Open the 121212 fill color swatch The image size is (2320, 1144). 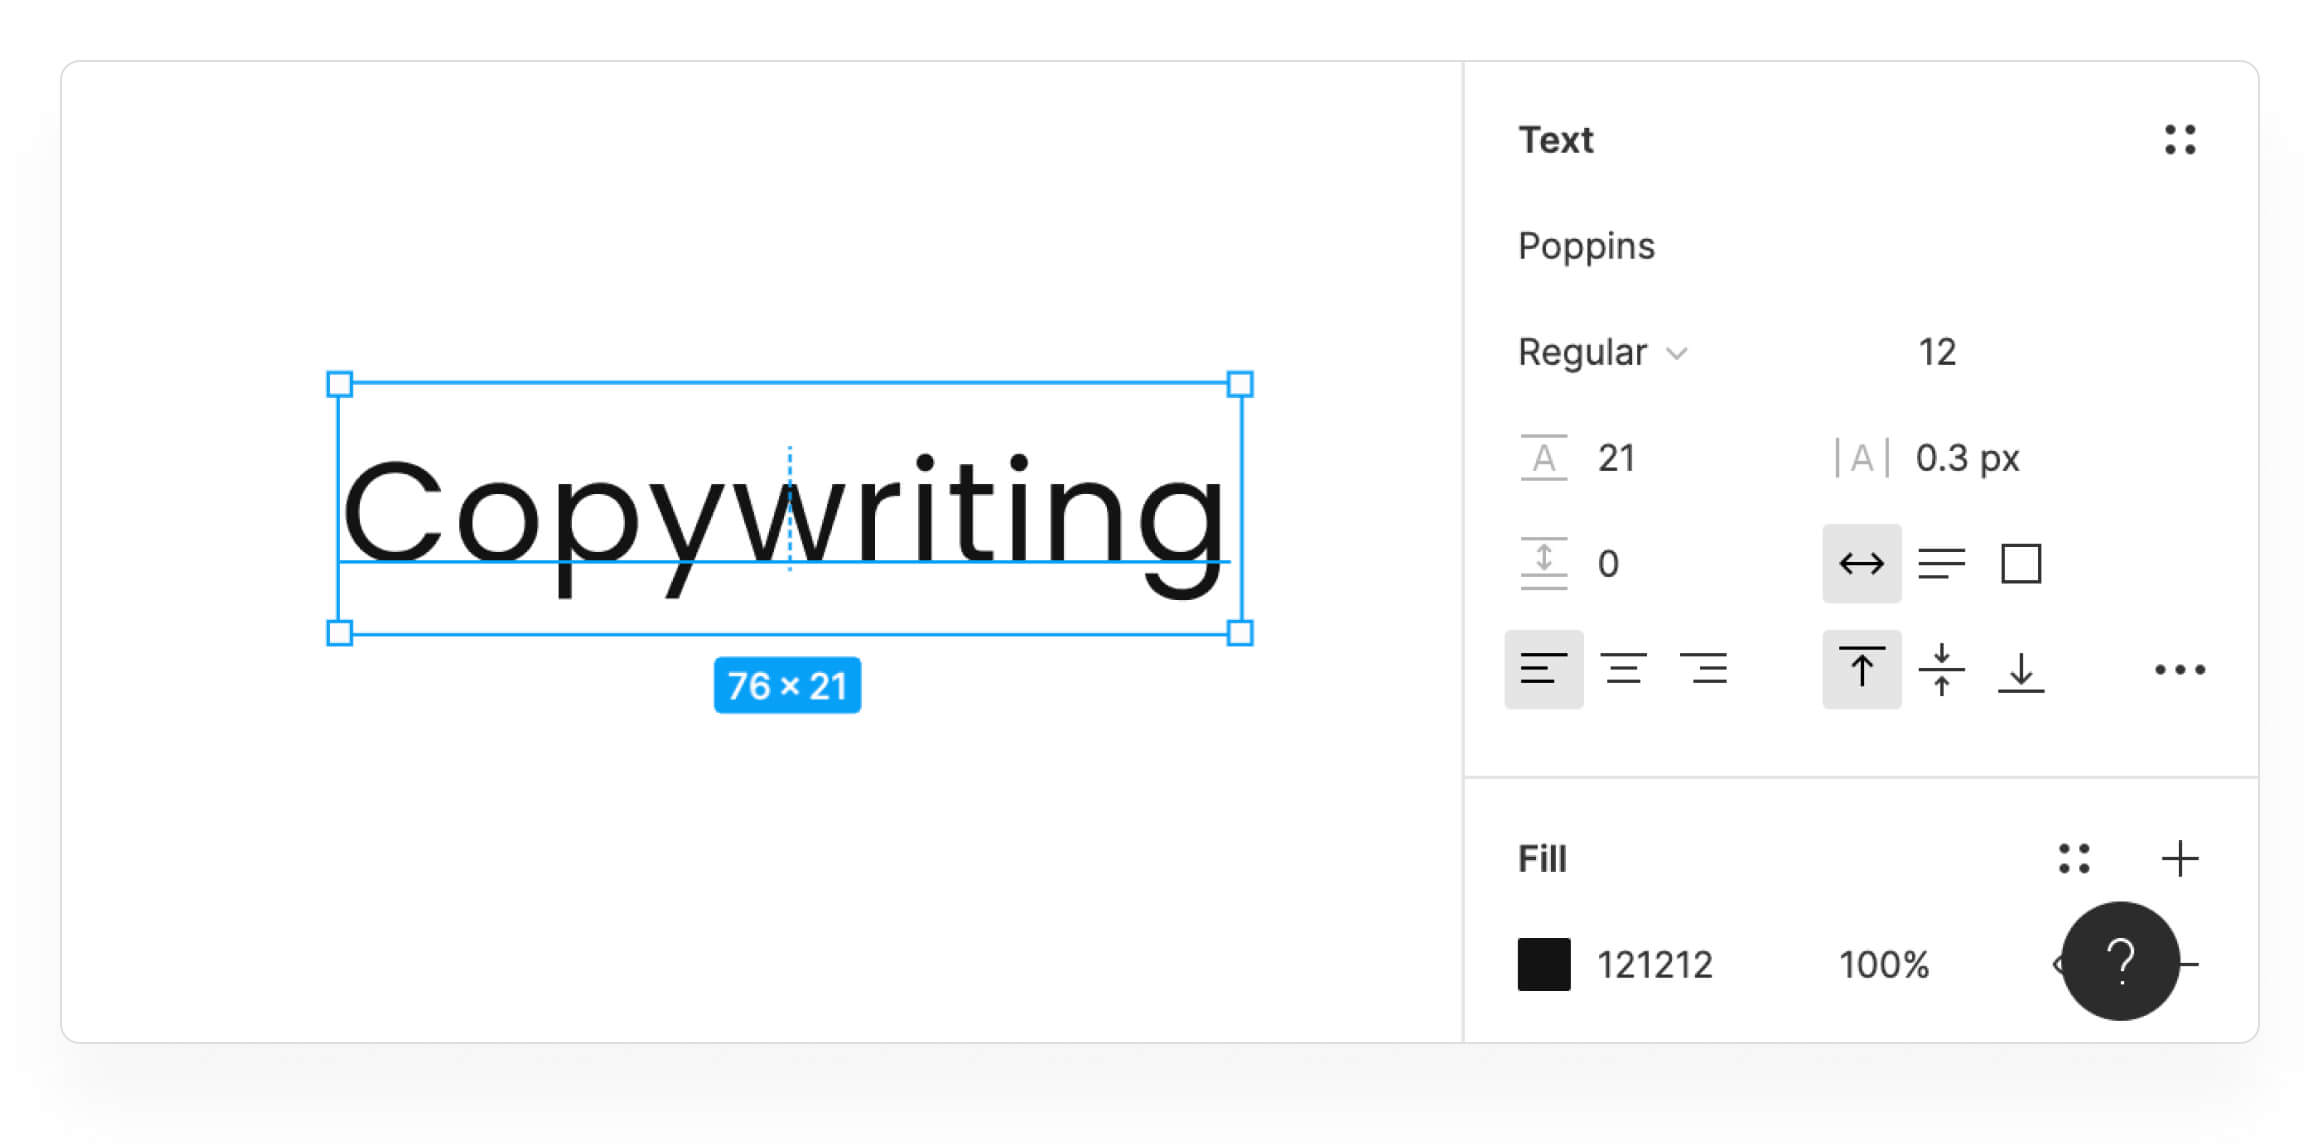tap(1544, 965)
